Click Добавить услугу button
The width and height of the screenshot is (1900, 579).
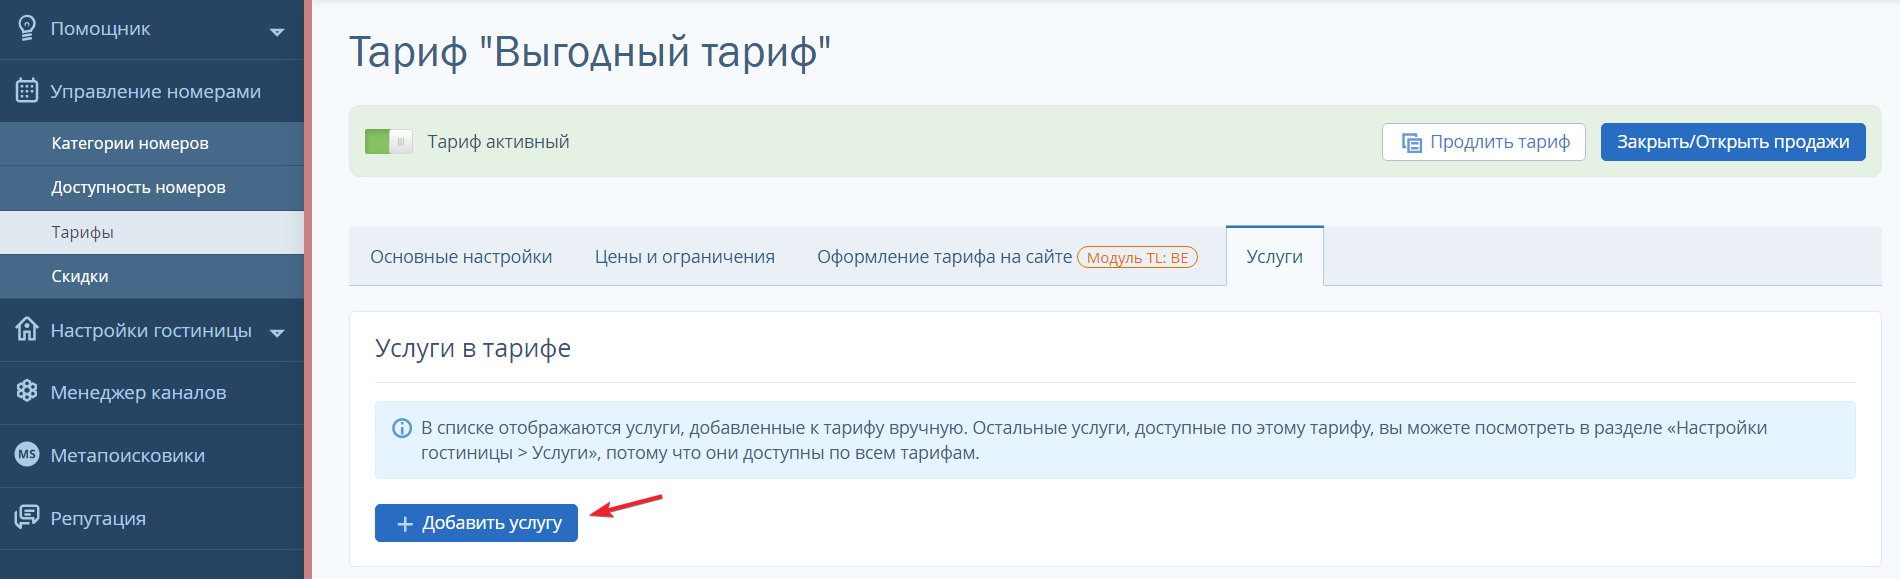476,523
